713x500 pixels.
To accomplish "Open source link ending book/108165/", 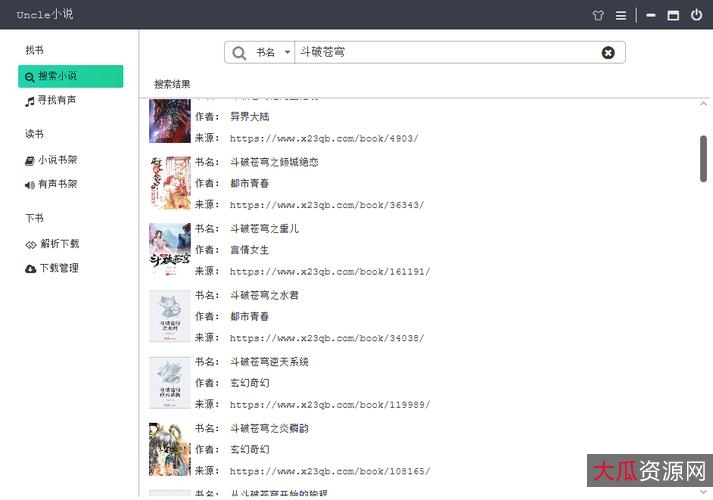I will [330, 471].
